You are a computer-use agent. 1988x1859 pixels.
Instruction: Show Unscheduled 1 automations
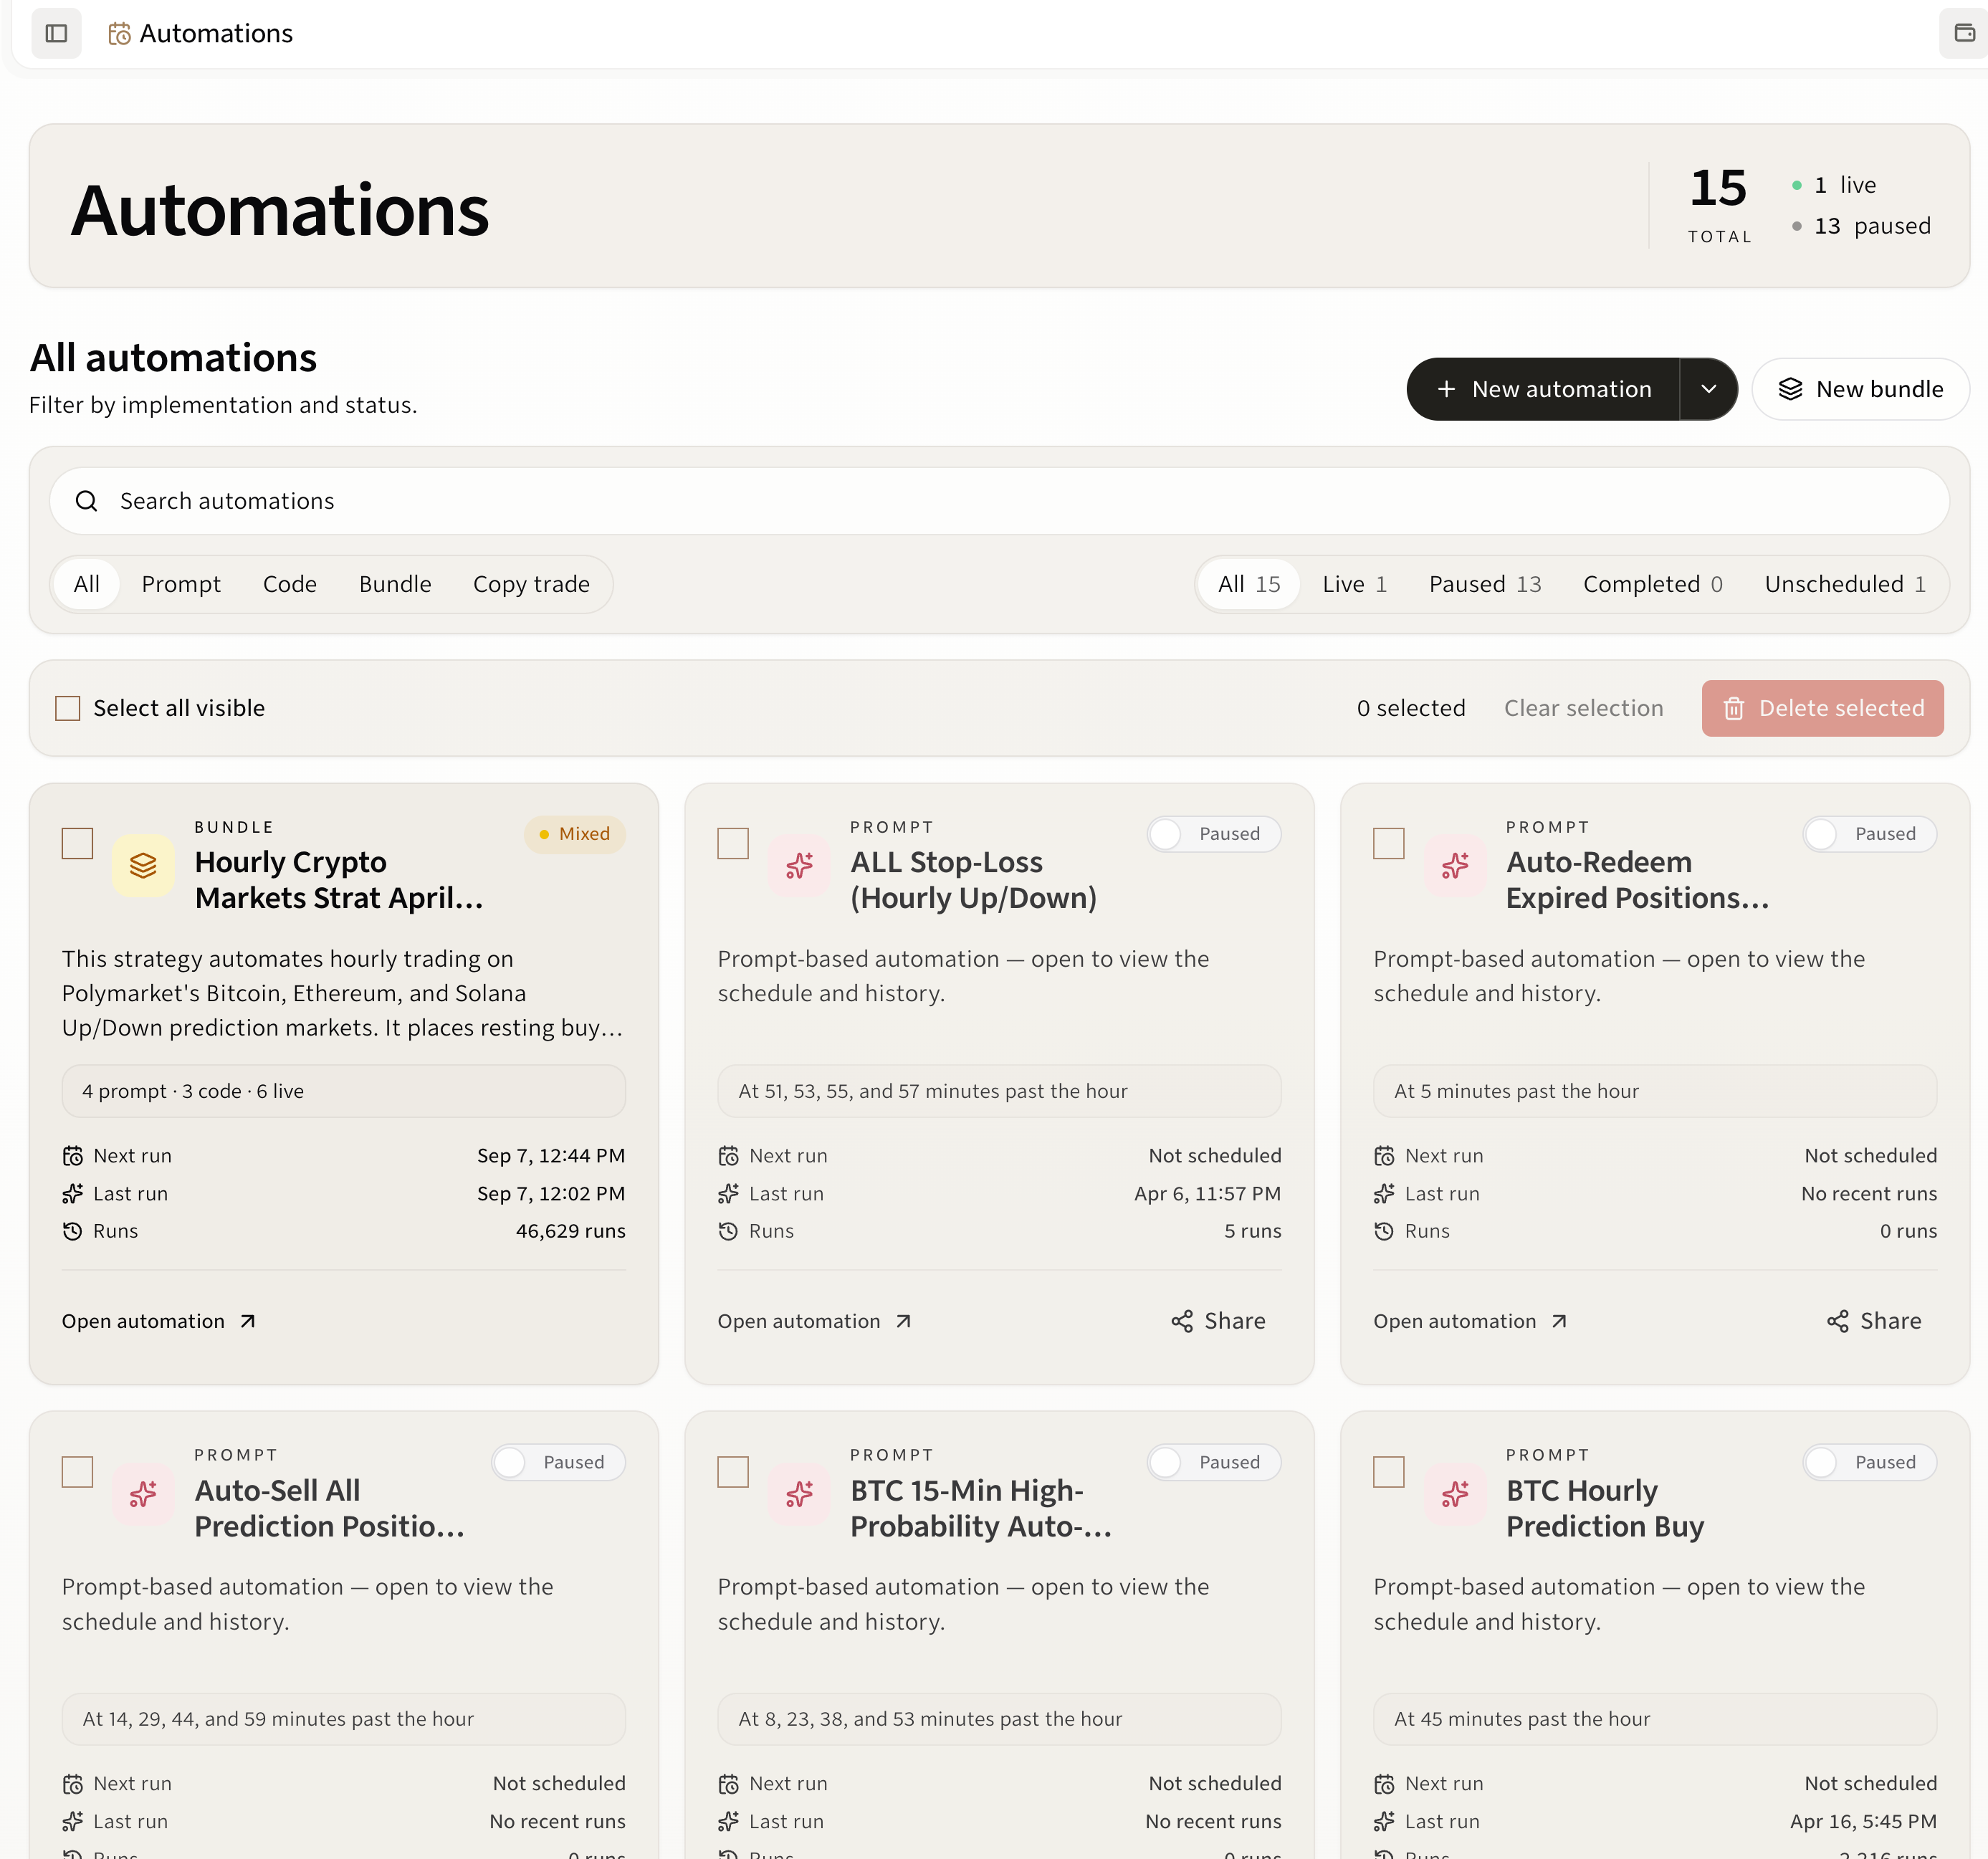(x=1844, y=584)
